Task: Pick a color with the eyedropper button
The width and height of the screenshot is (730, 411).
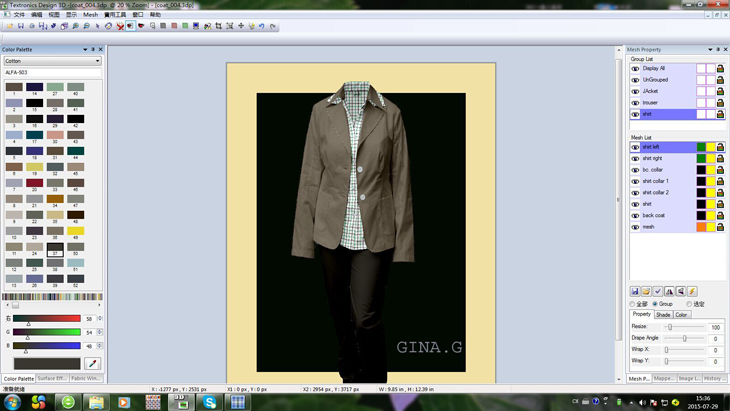Action: (92, 364)
